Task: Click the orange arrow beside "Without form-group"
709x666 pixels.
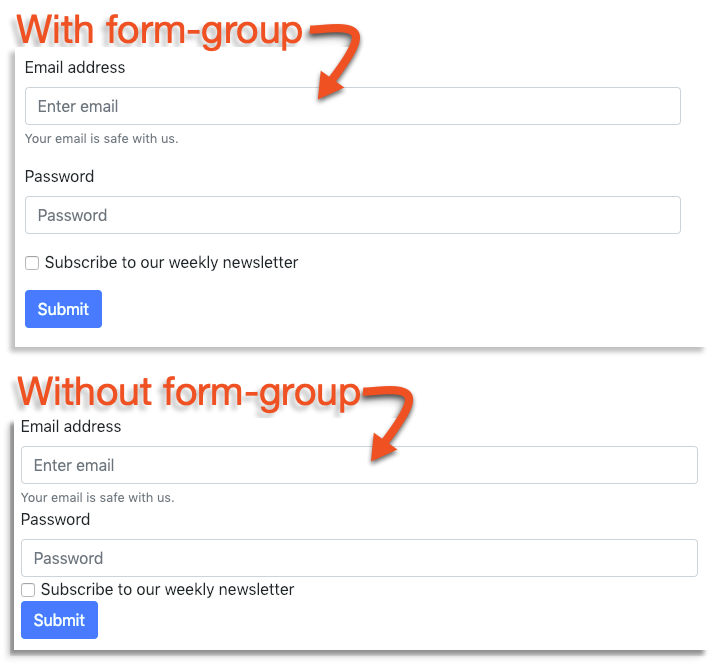Action: pyautogui.click(x=392, y=422)
